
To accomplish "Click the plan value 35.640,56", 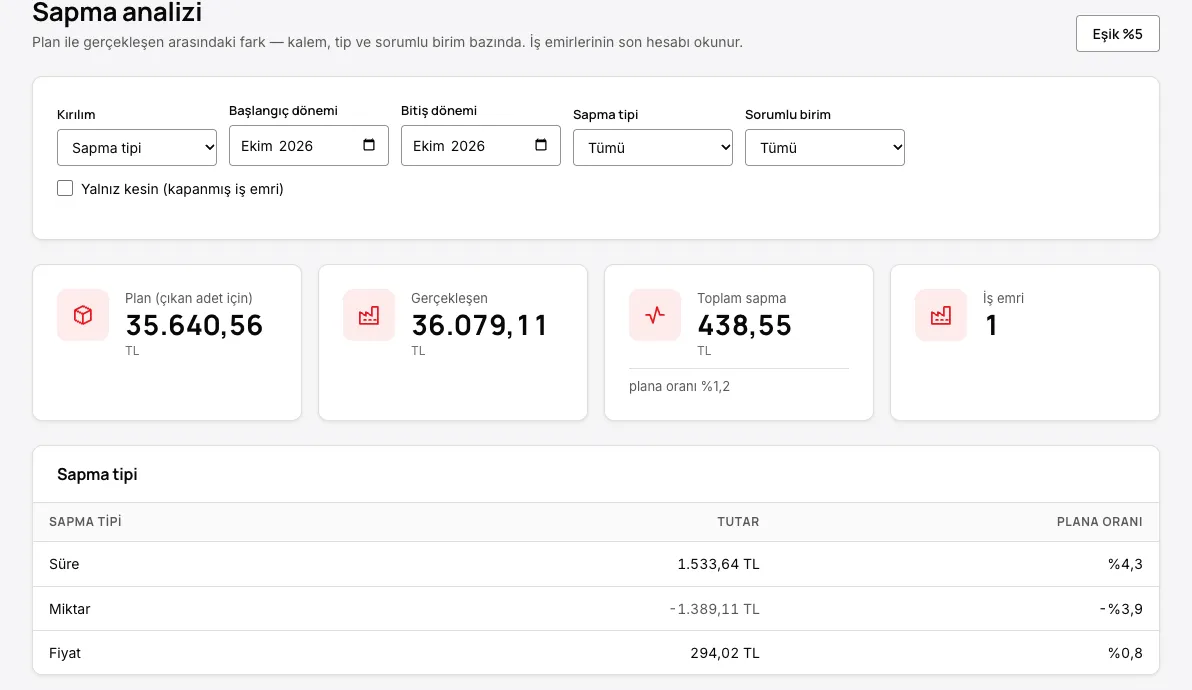I will point(194,325).
